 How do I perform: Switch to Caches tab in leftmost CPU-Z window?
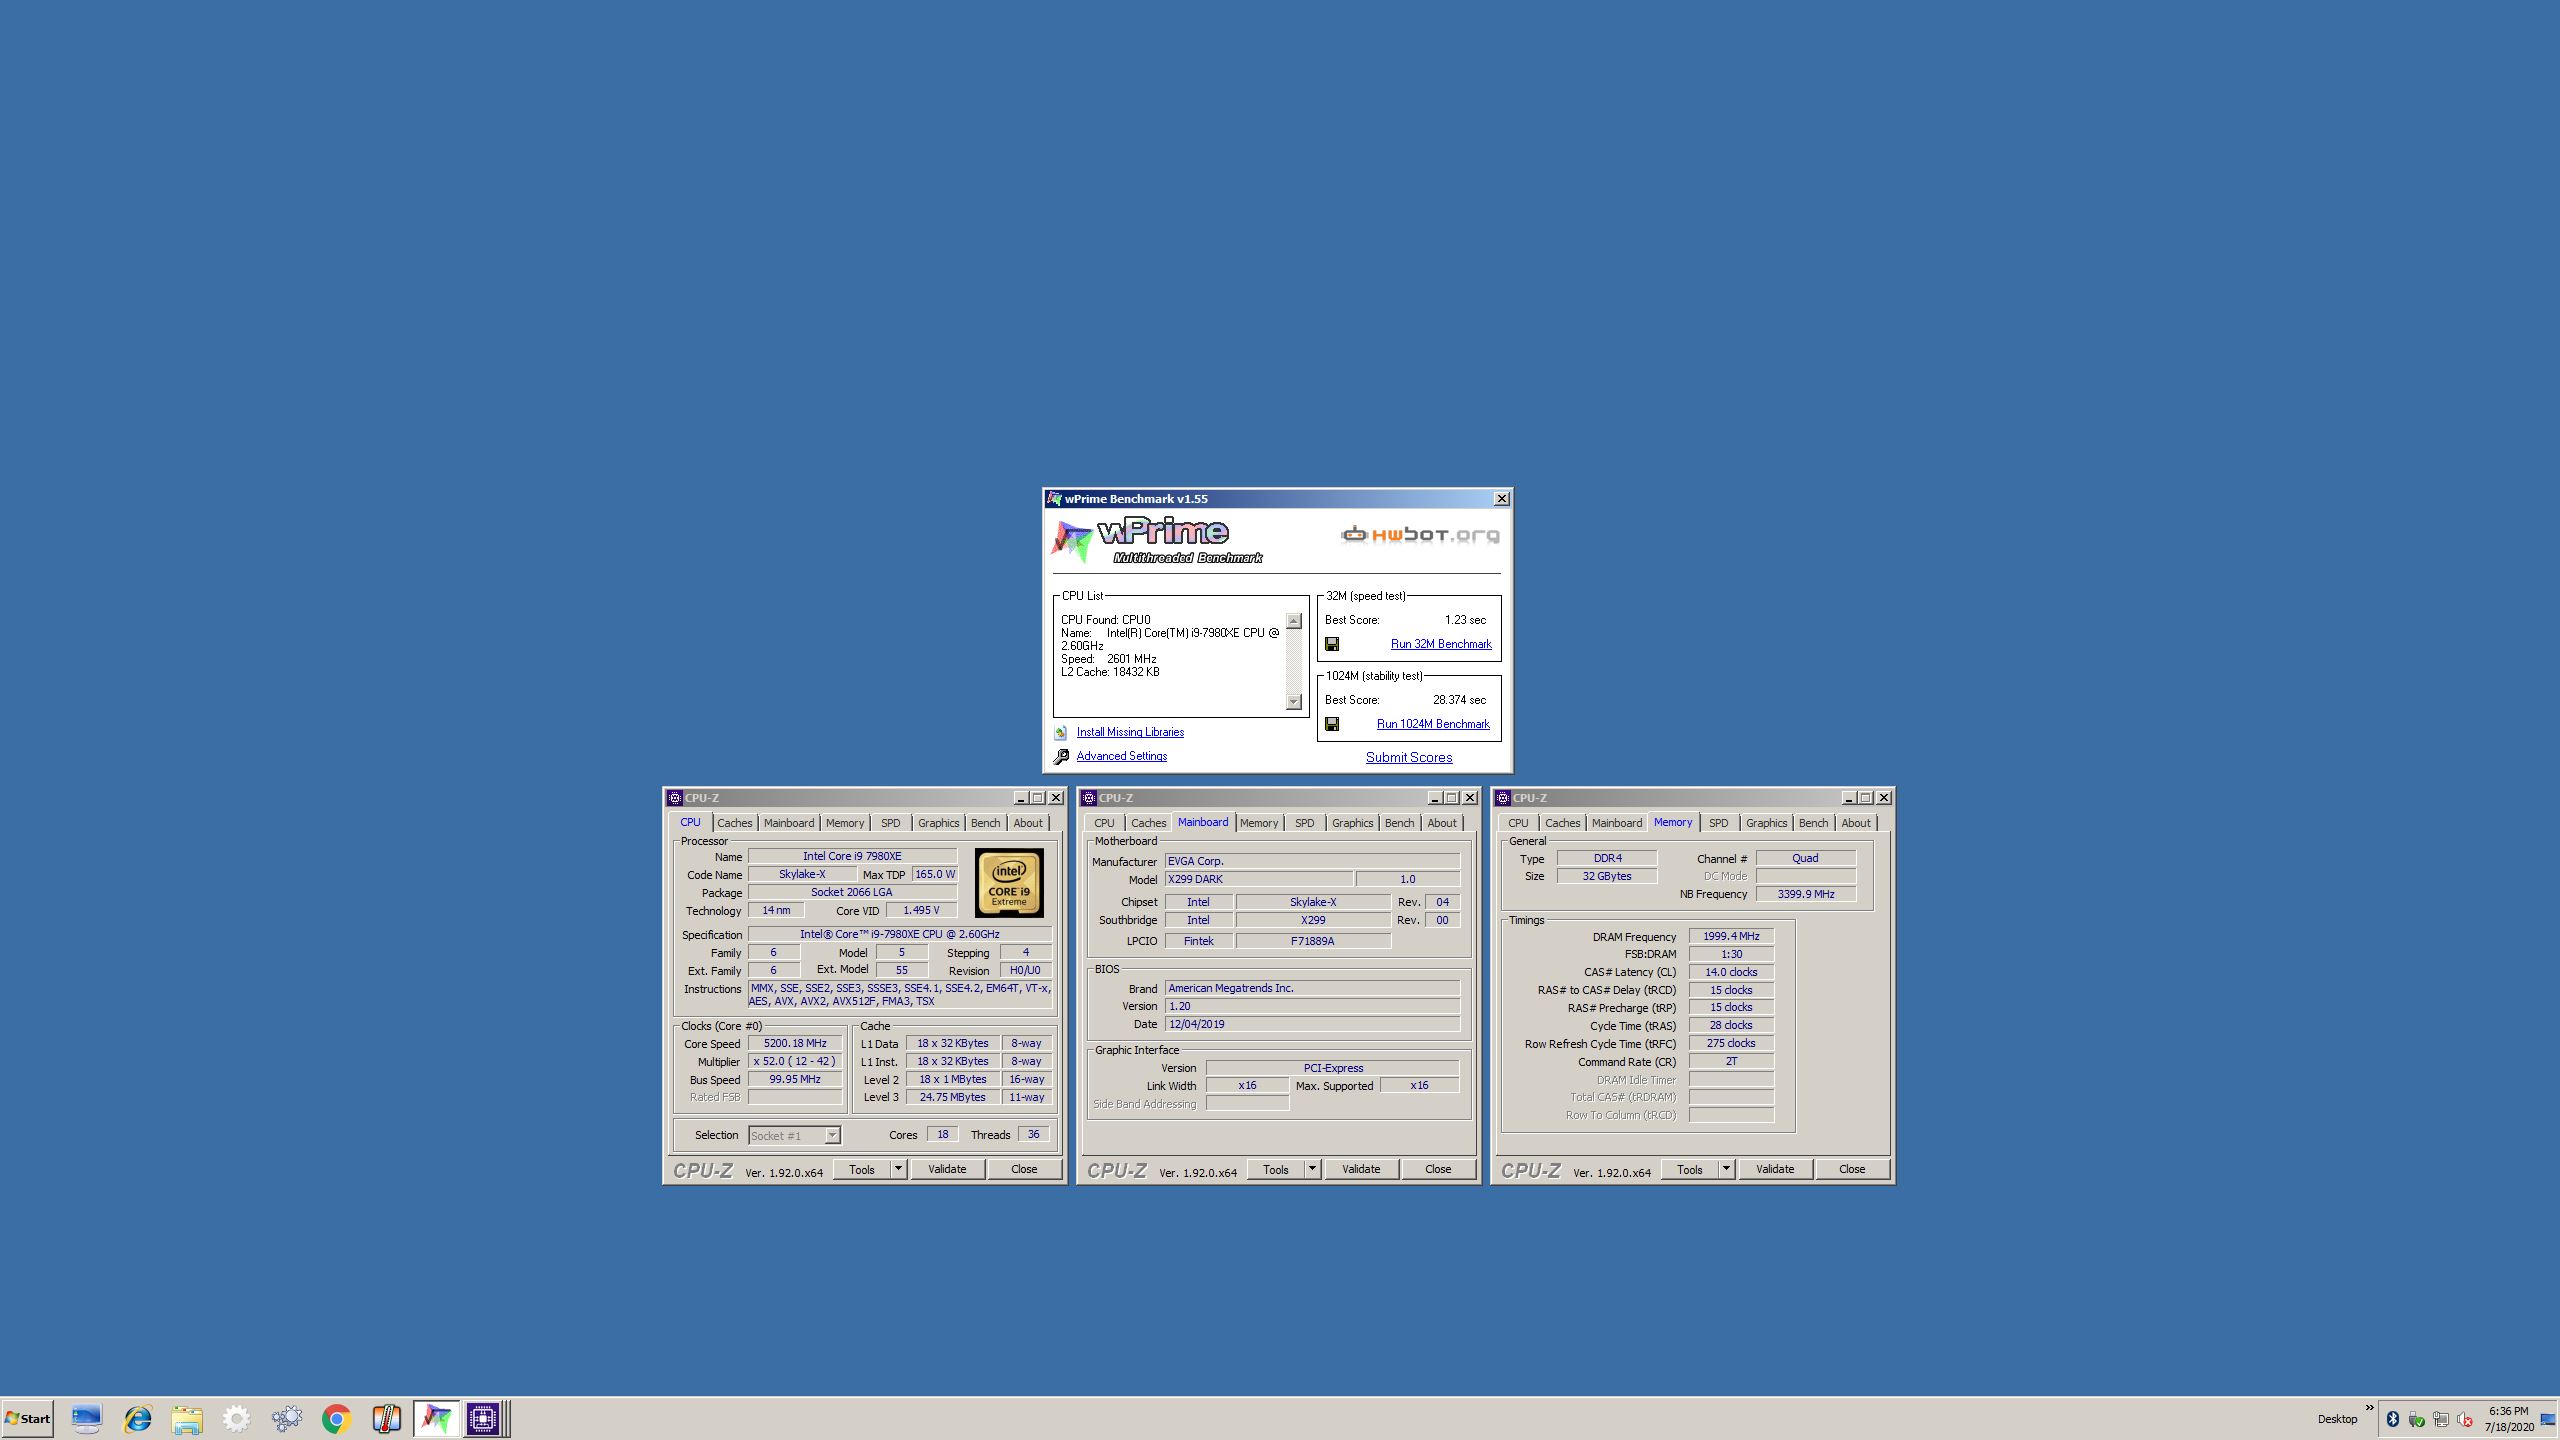click(x=734, y=823)
